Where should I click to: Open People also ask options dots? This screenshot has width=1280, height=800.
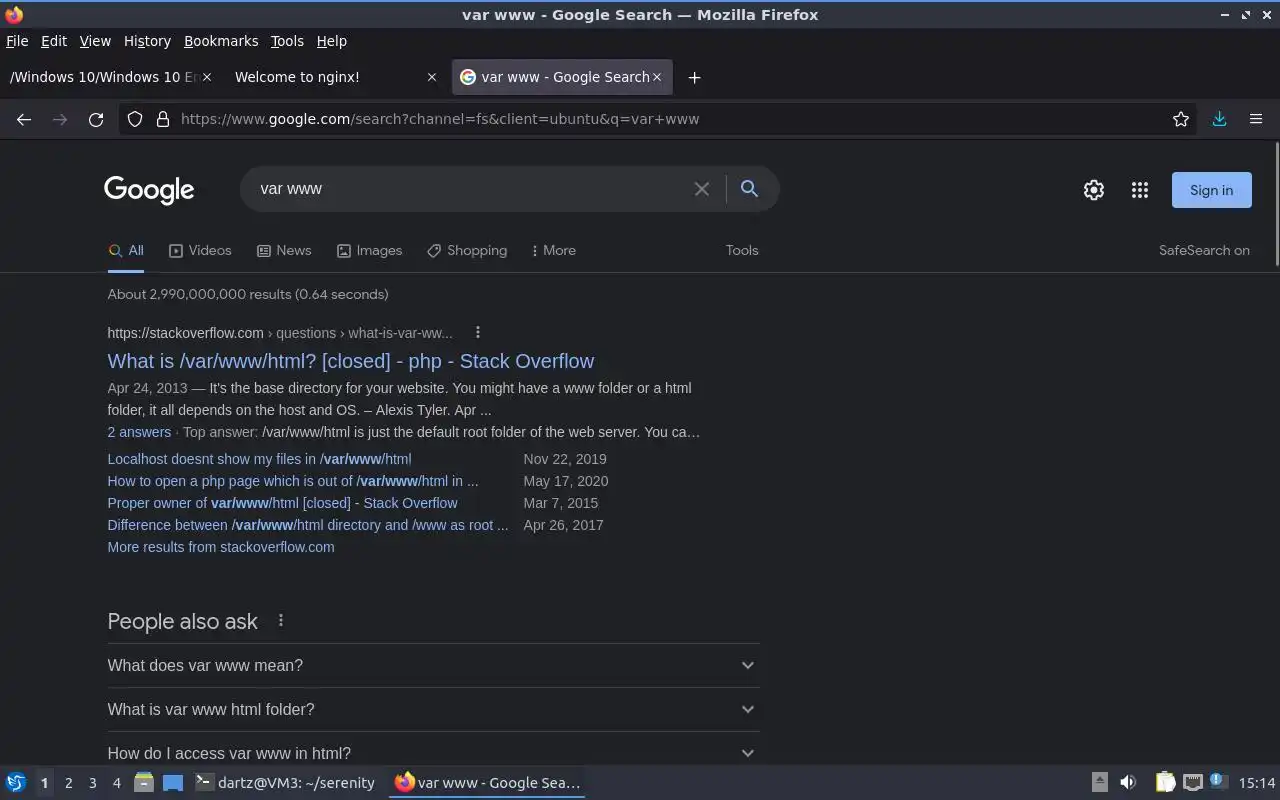(x=281, y=621)
